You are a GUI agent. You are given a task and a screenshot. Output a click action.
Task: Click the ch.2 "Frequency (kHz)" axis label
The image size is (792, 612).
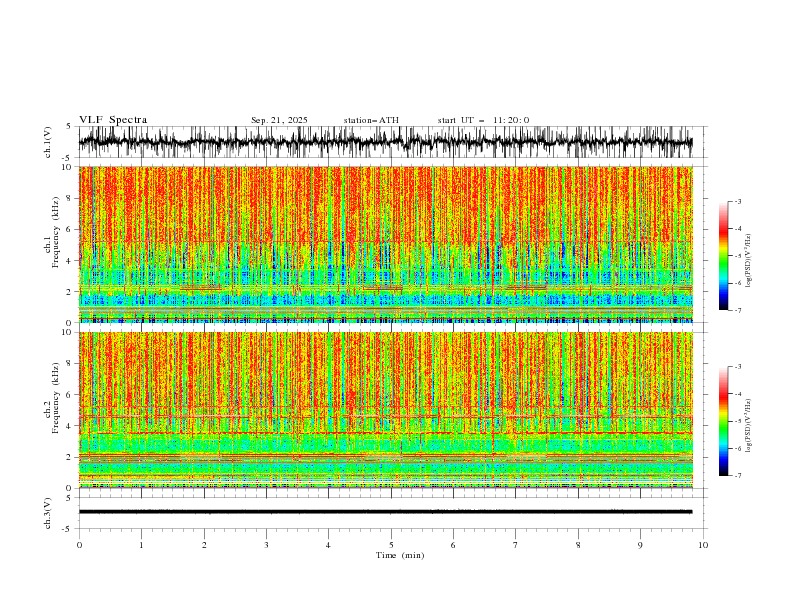[x=56, y=398]
